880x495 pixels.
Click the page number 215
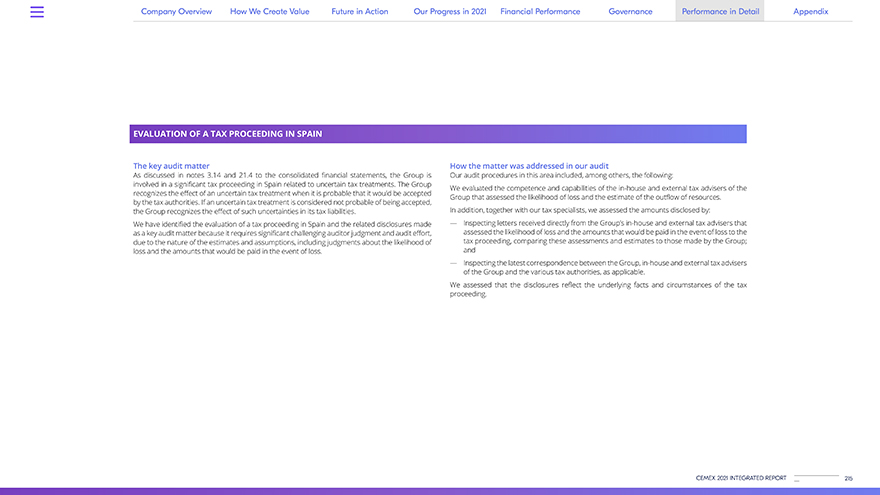click(849, 478)
